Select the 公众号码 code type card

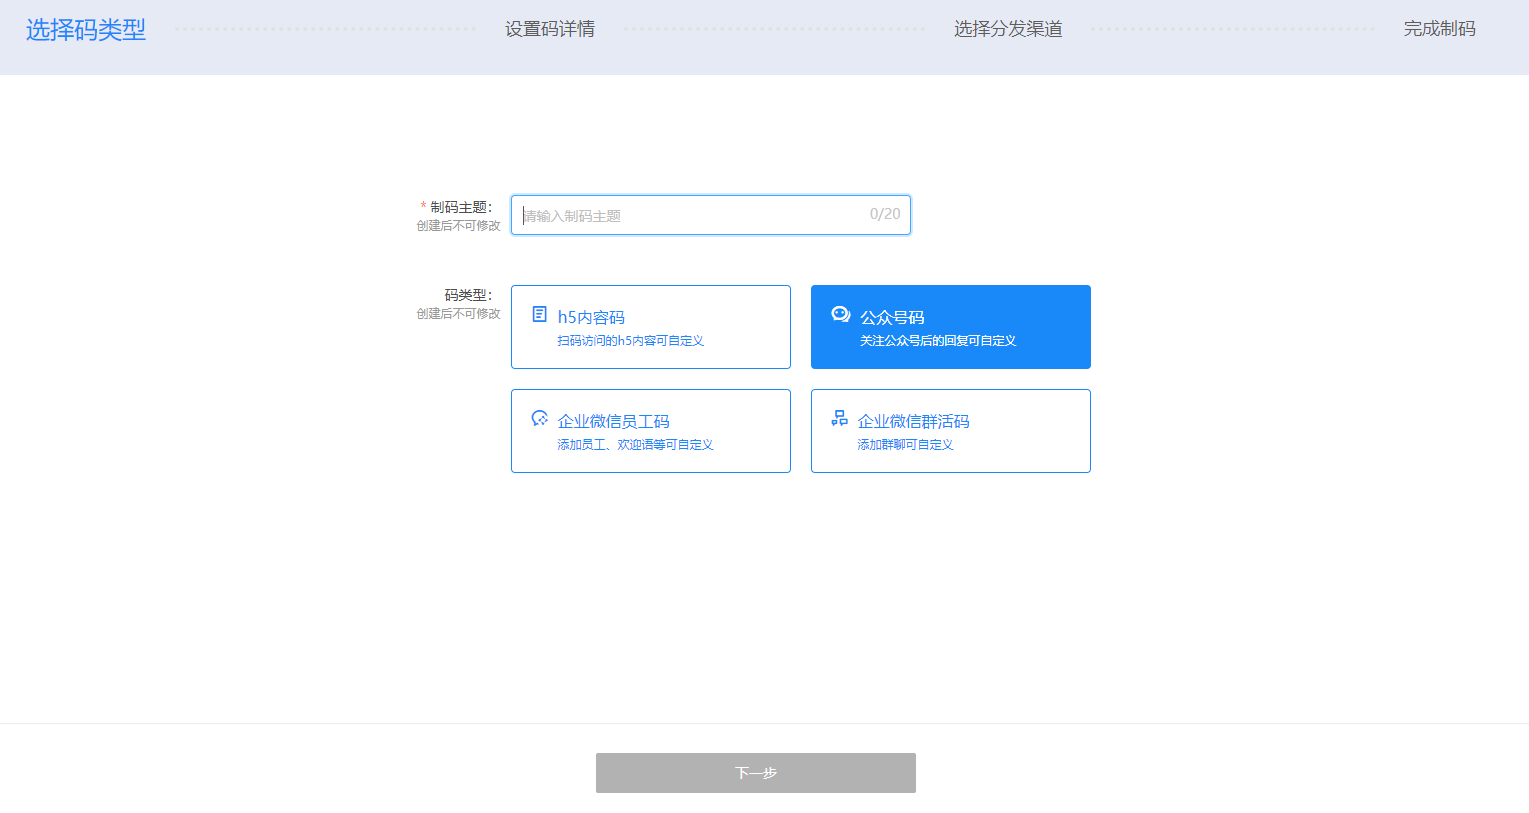pos(951,327)
